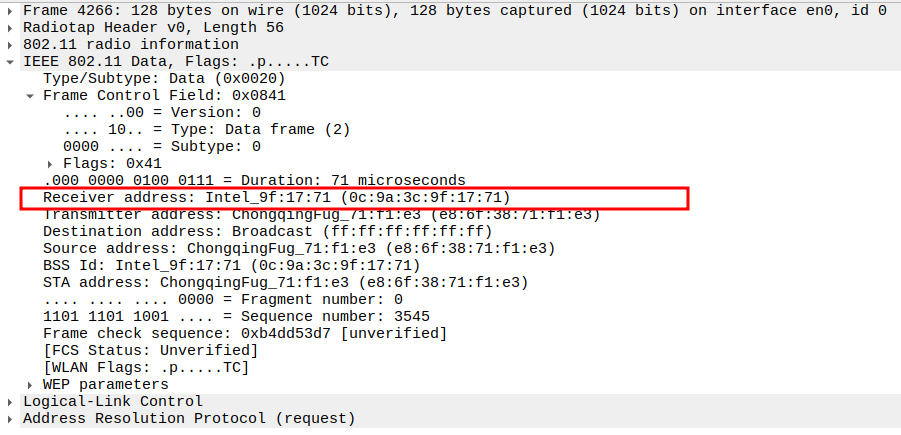Expand the Frame 4266 details row

(x=11, y=11)
